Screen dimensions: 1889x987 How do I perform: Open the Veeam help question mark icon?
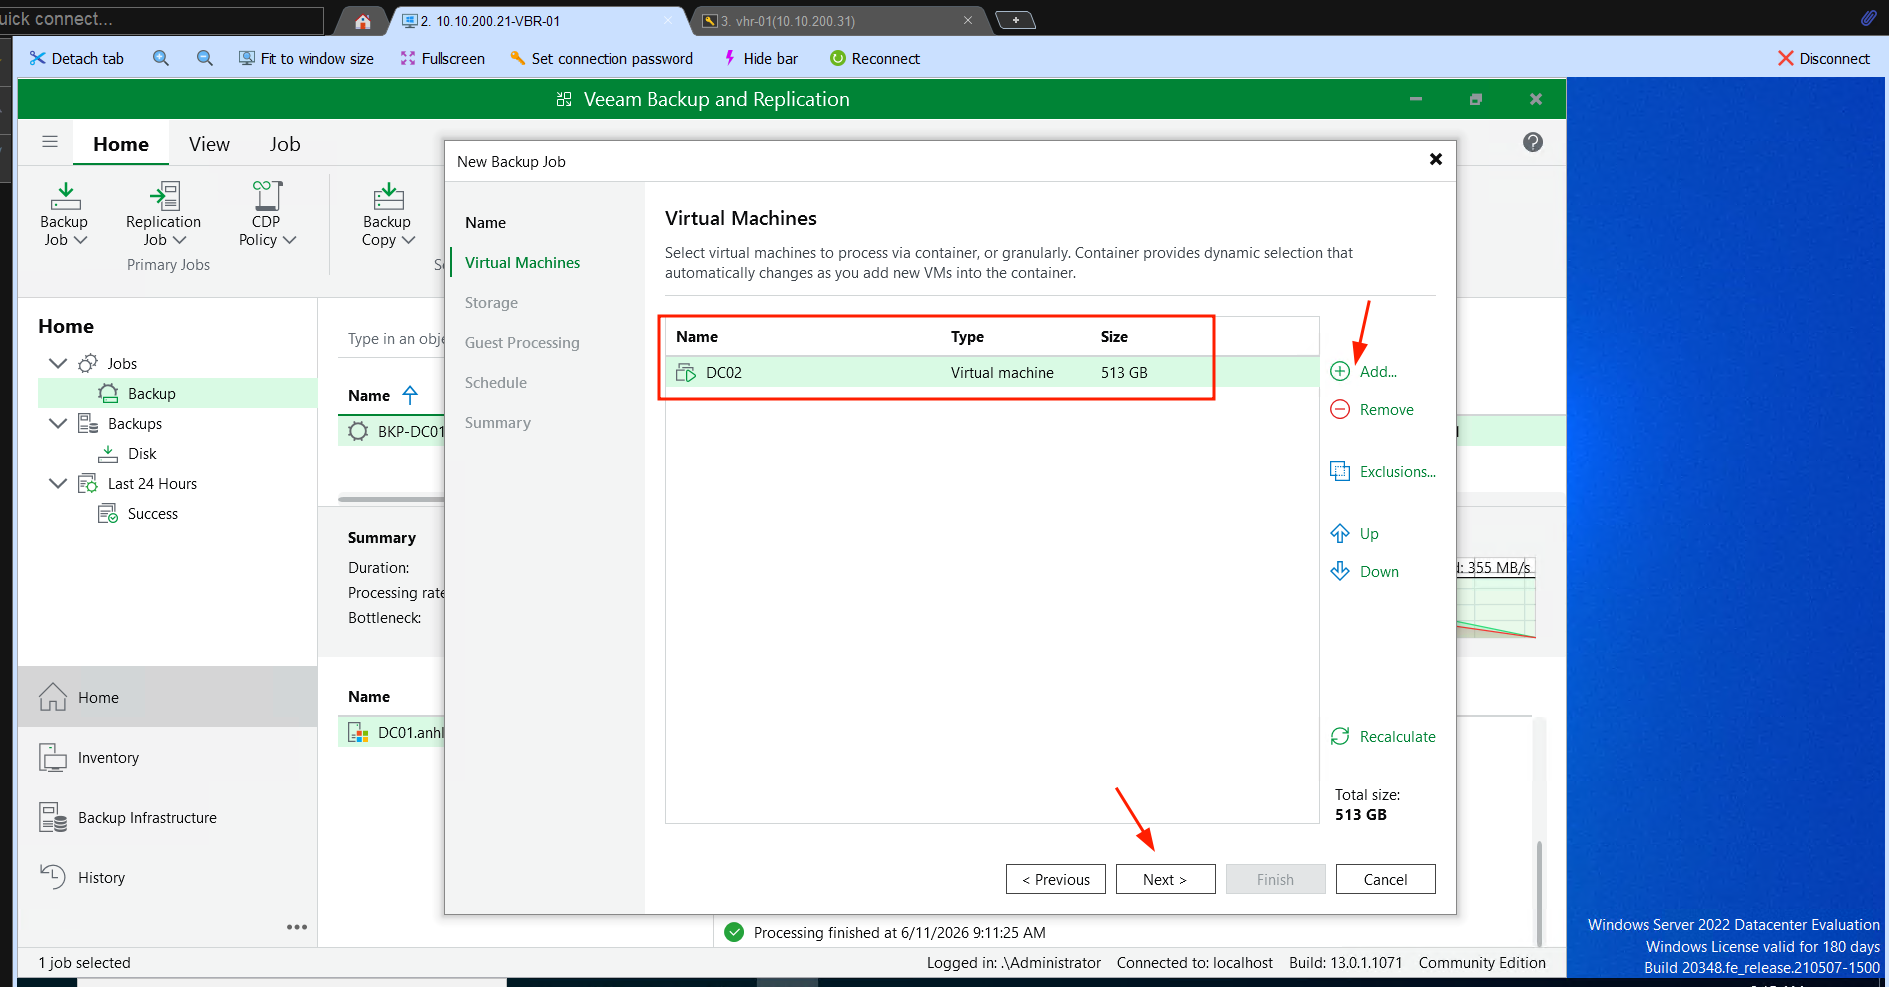click(1532, 142)
